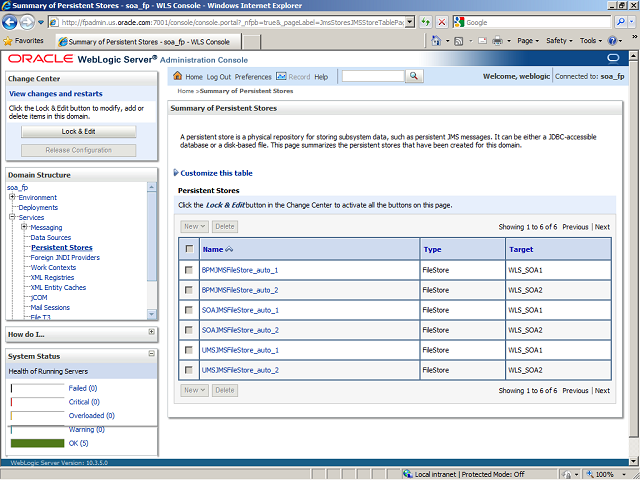Image resolution: width=640 pixels, height=480 pixels.
Task: Click the green OK health status bar
Action: click(x=37, y=442)
